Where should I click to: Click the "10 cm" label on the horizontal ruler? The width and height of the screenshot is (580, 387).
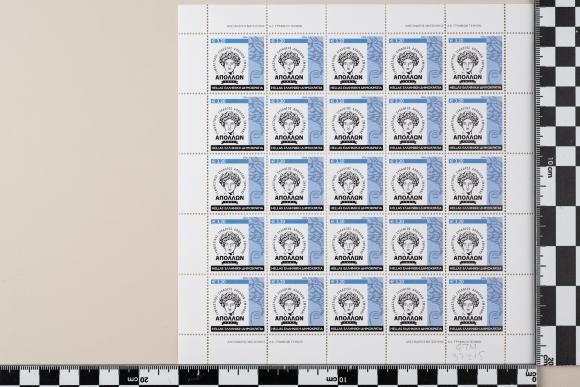[x=336, y=380]
